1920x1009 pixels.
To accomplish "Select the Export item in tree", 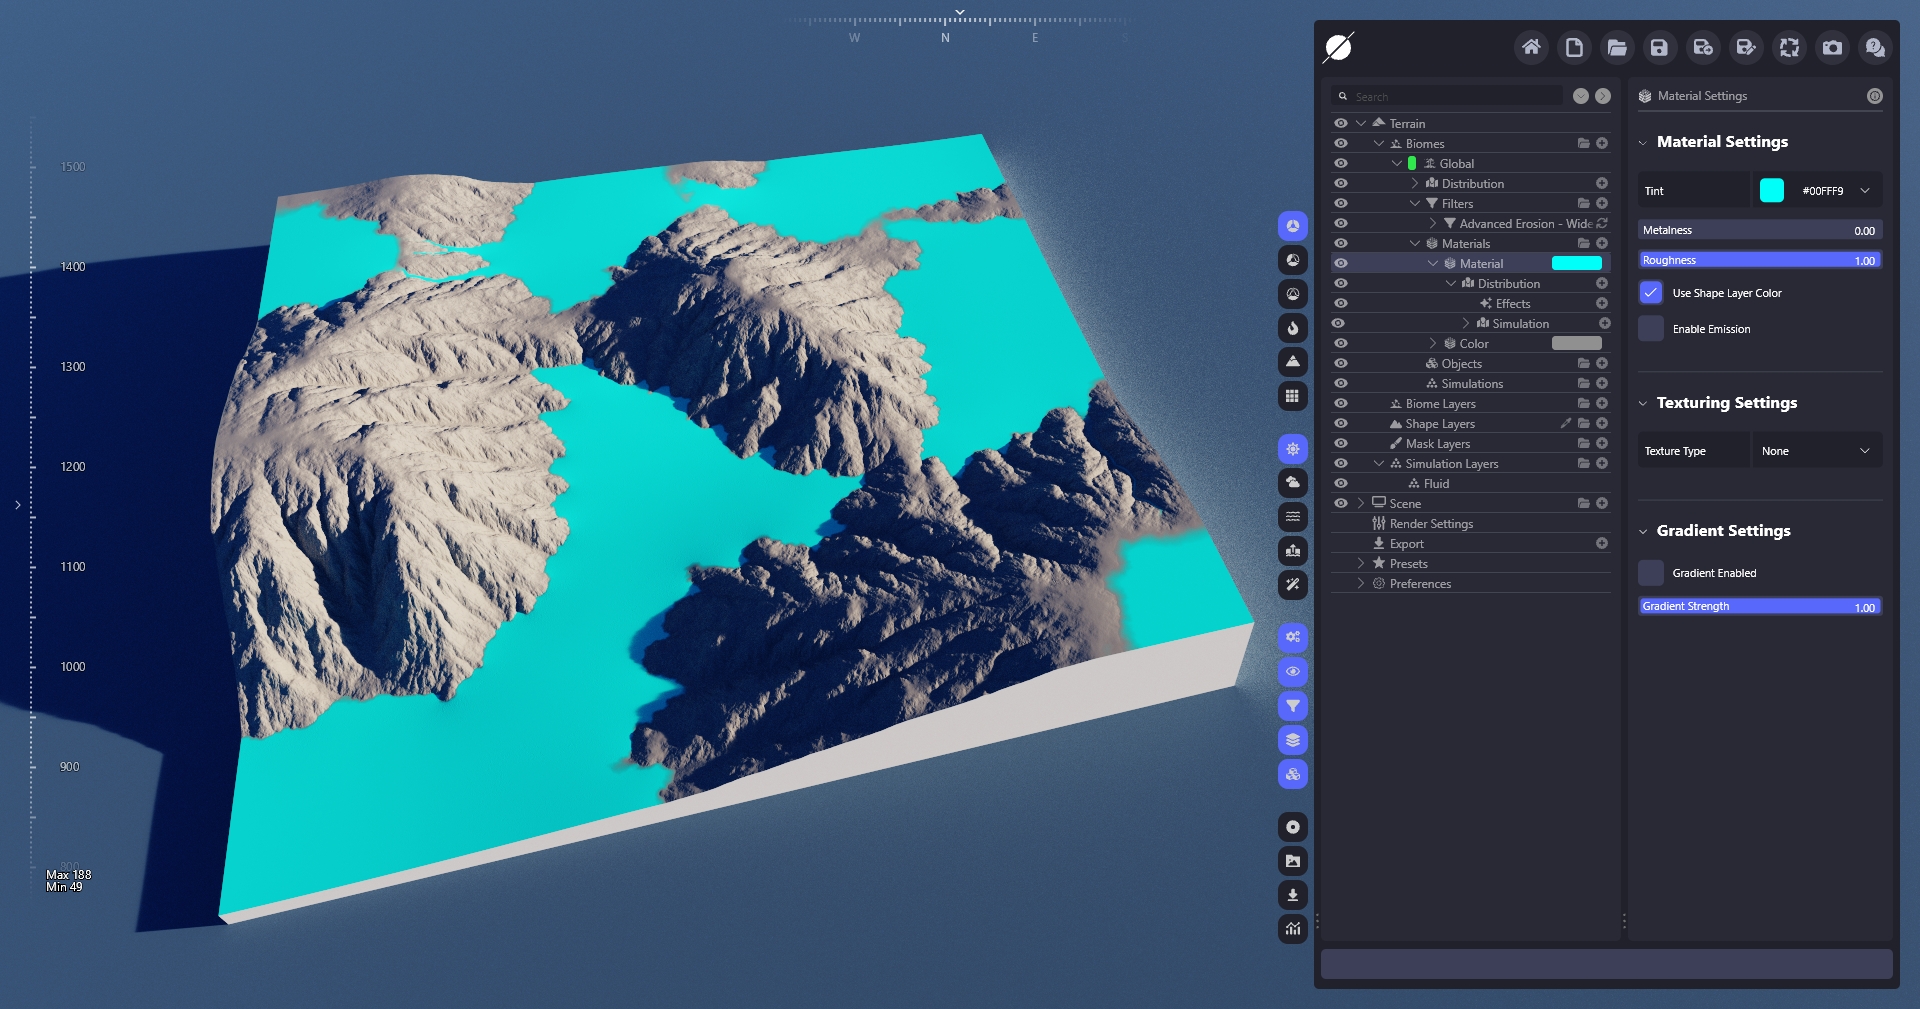I will click(x=1406, y=543).
